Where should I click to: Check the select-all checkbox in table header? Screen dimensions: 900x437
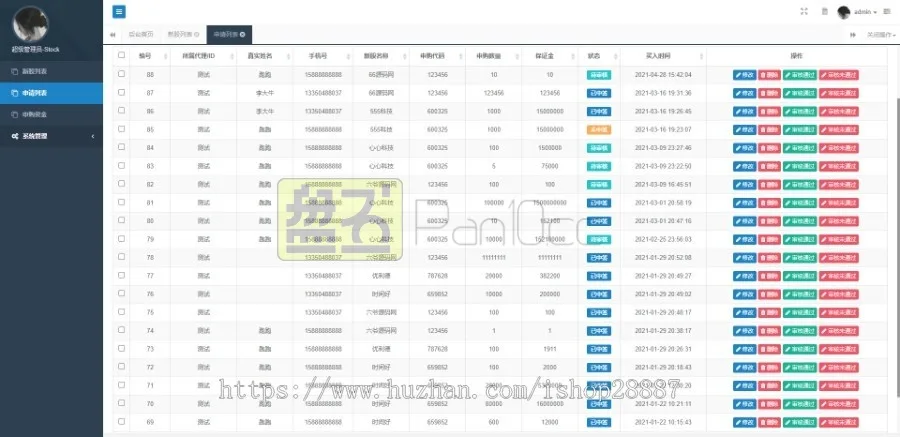tap(121, 55)
